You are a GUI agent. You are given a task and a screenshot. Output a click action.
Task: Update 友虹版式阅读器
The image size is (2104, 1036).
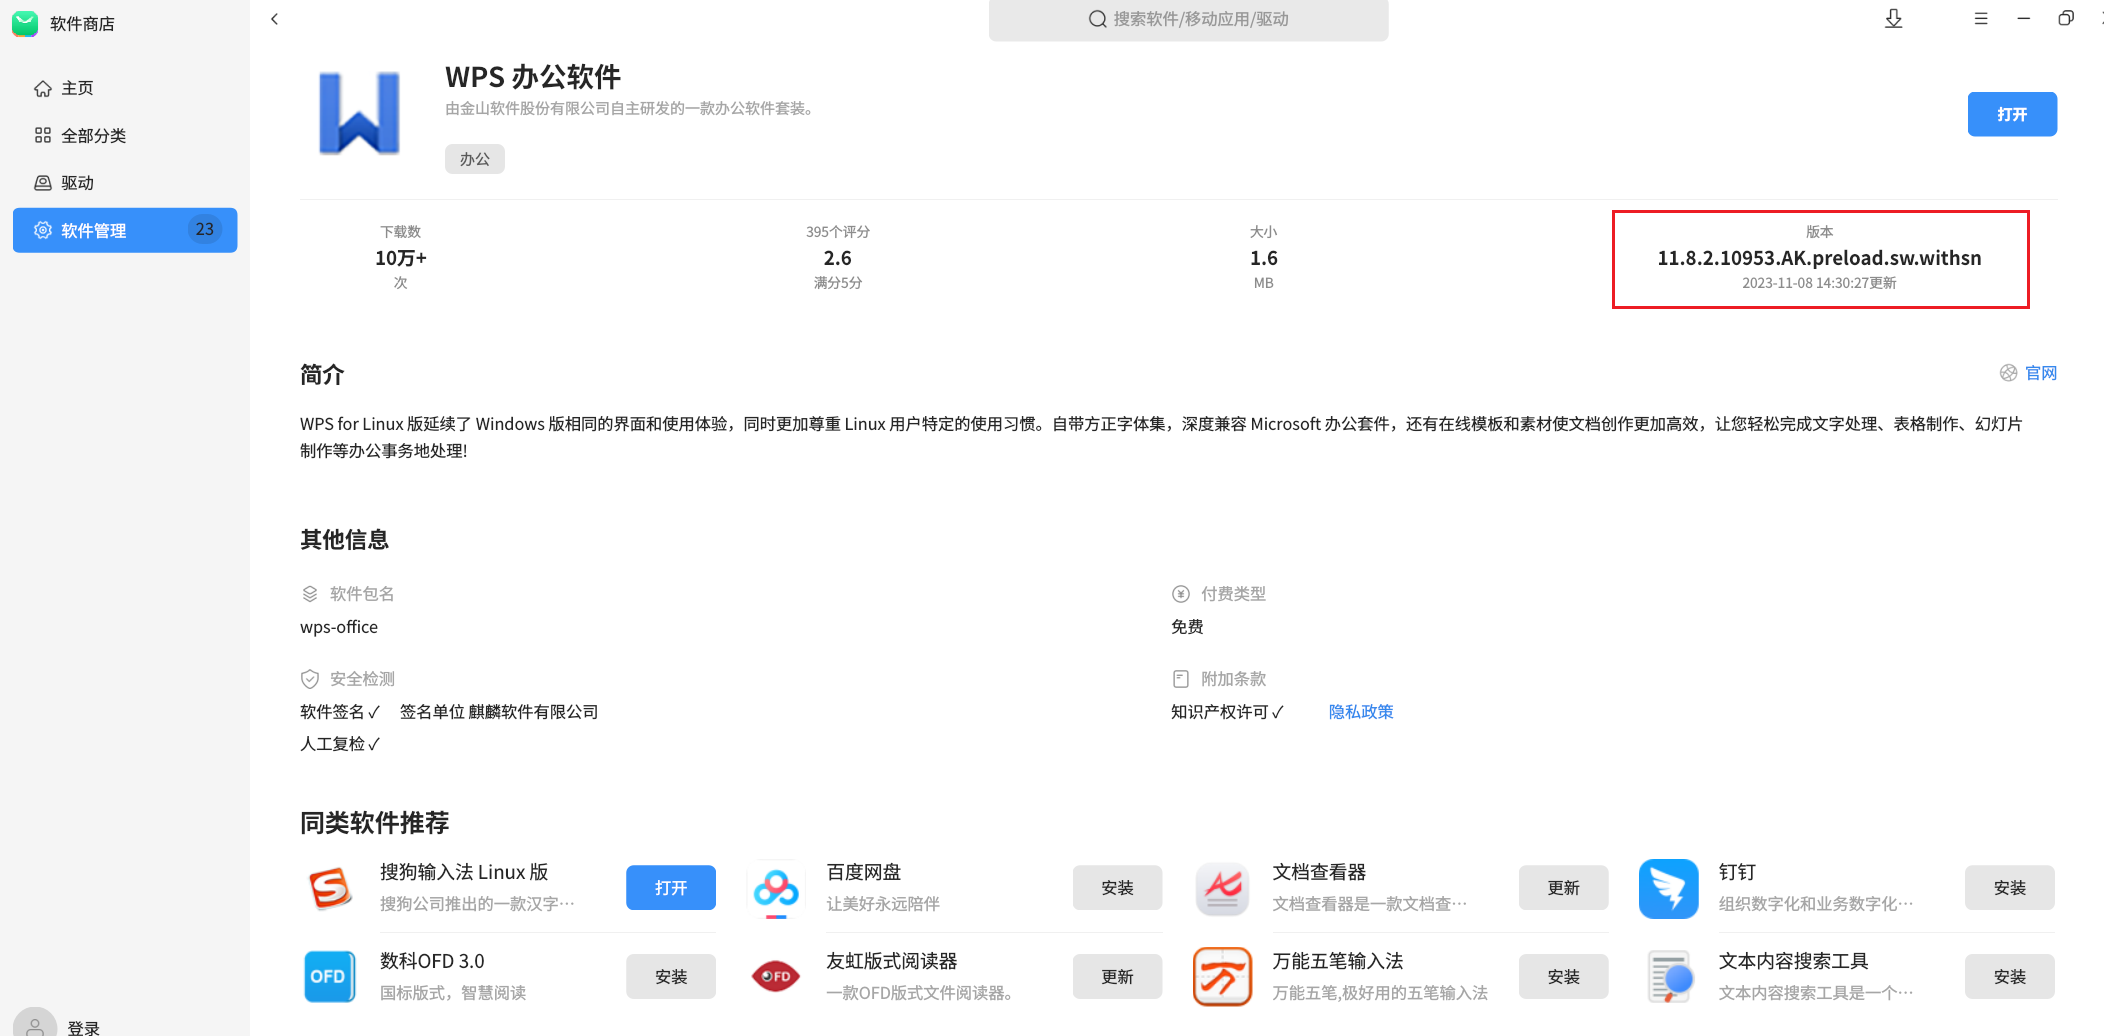[1117, 977]
